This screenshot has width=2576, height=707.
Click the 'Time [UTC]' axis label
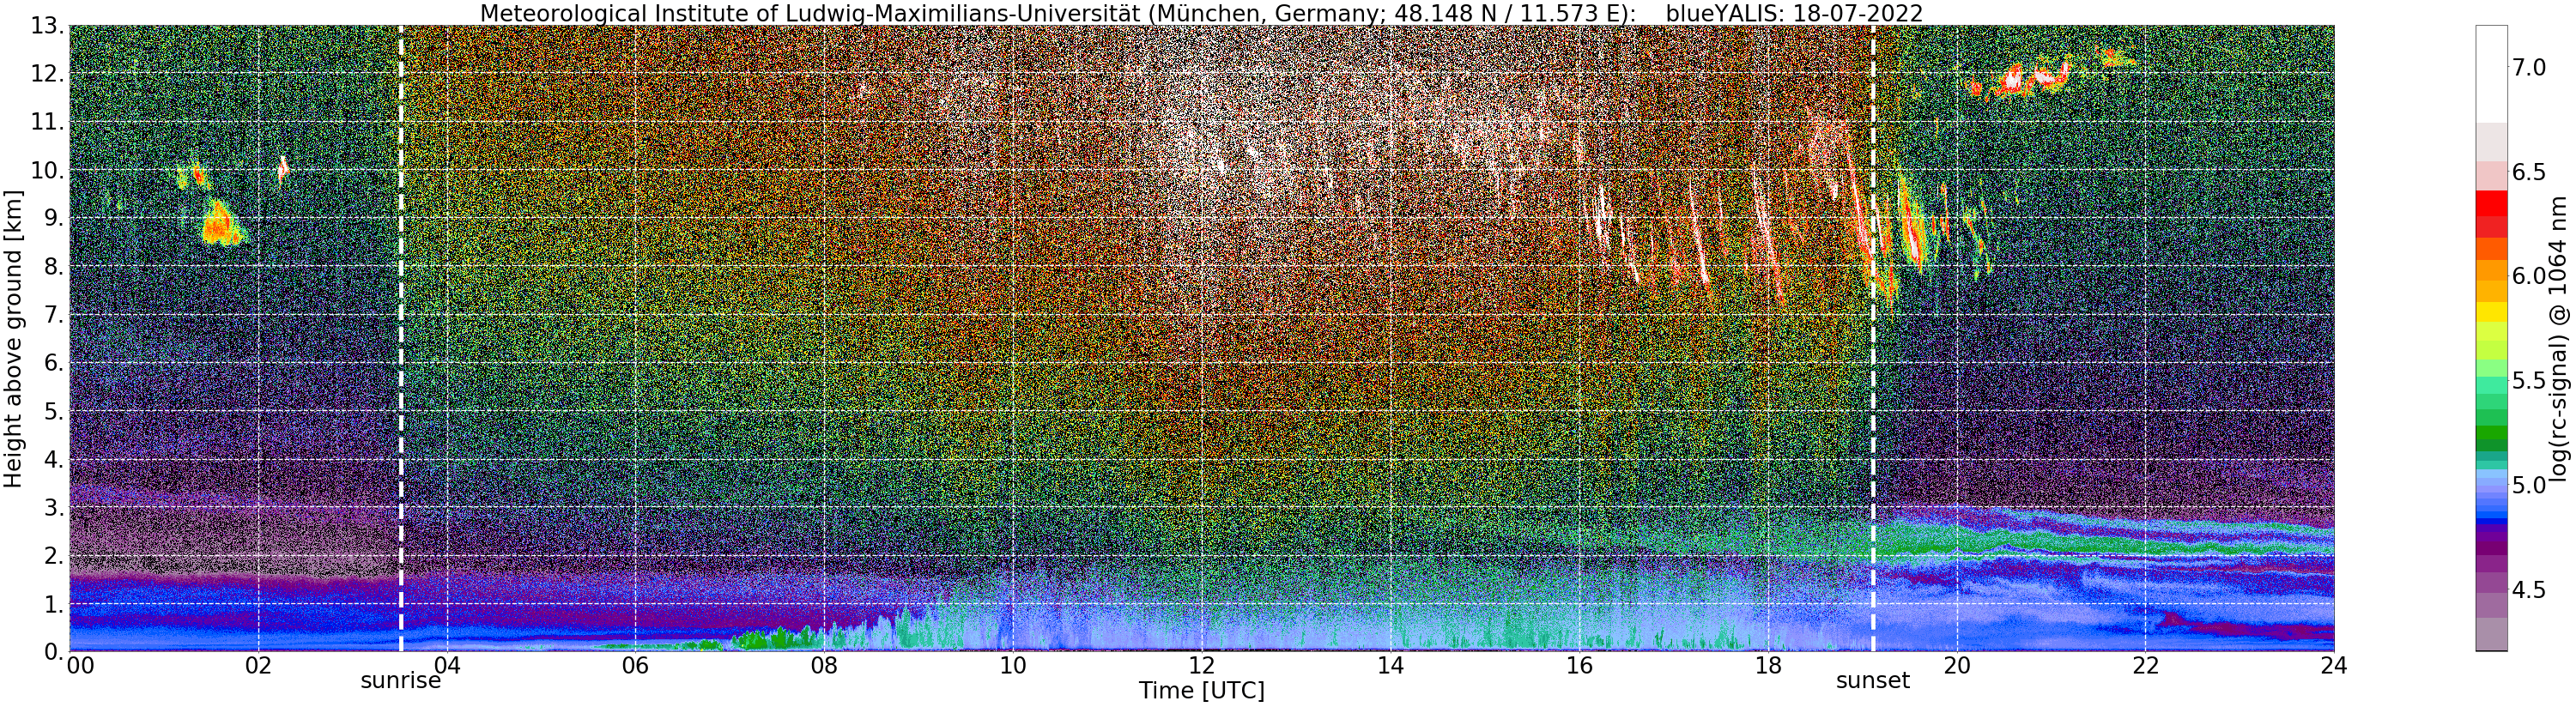(x=1201, y=691)
